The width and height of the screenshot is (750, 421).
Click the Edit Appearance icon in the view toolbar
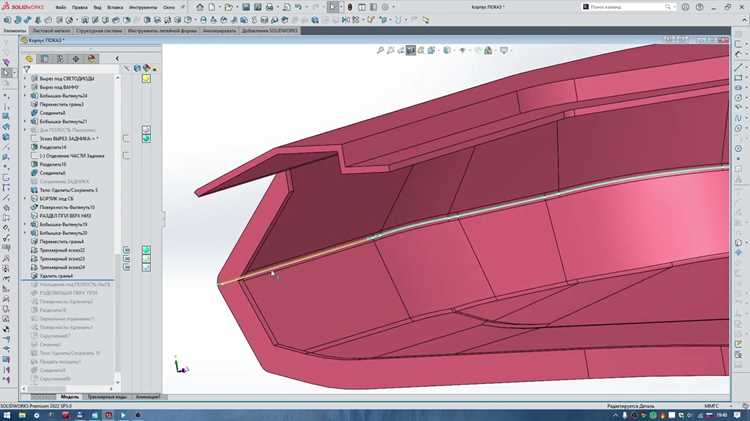[478, 50]
